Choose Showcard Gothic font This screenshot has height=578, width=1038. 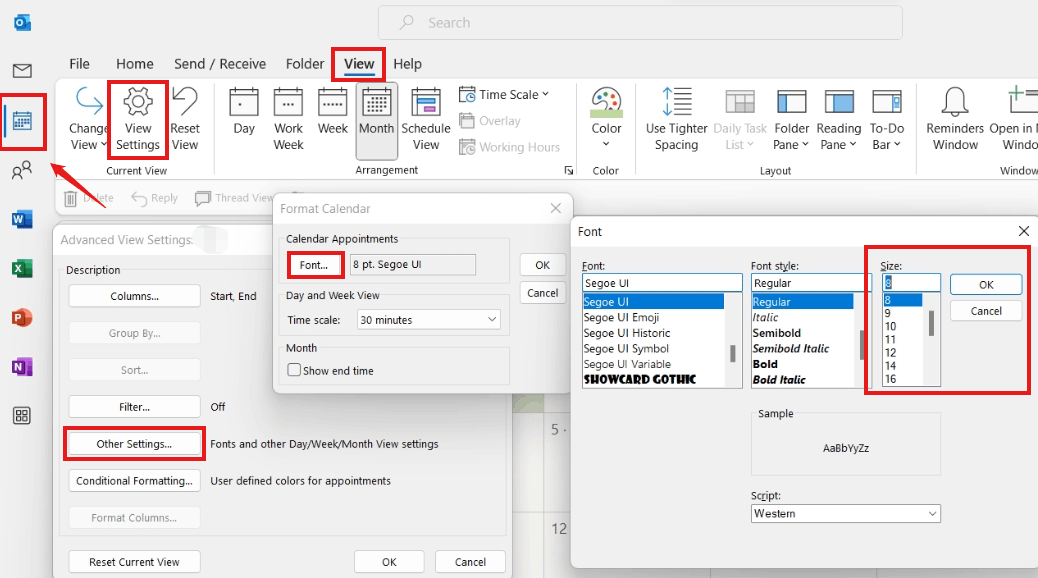pyautogui.click(x=639, y=379)
